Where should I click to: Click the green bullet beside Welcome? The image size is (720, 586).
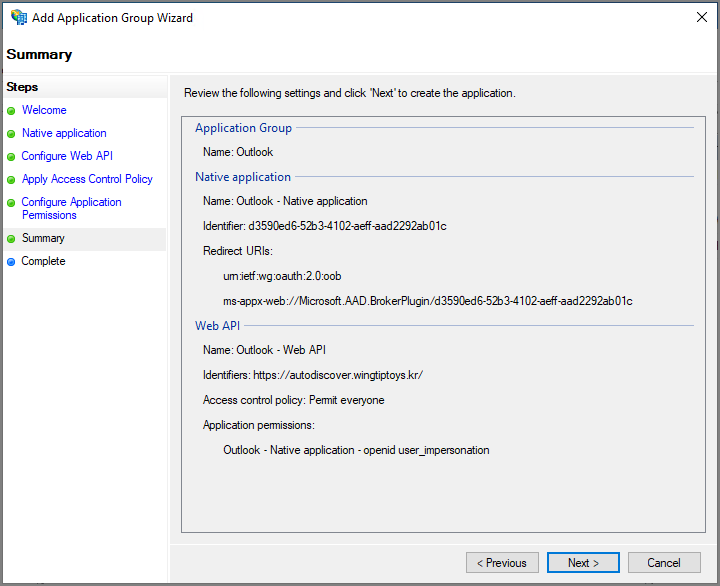11,111
